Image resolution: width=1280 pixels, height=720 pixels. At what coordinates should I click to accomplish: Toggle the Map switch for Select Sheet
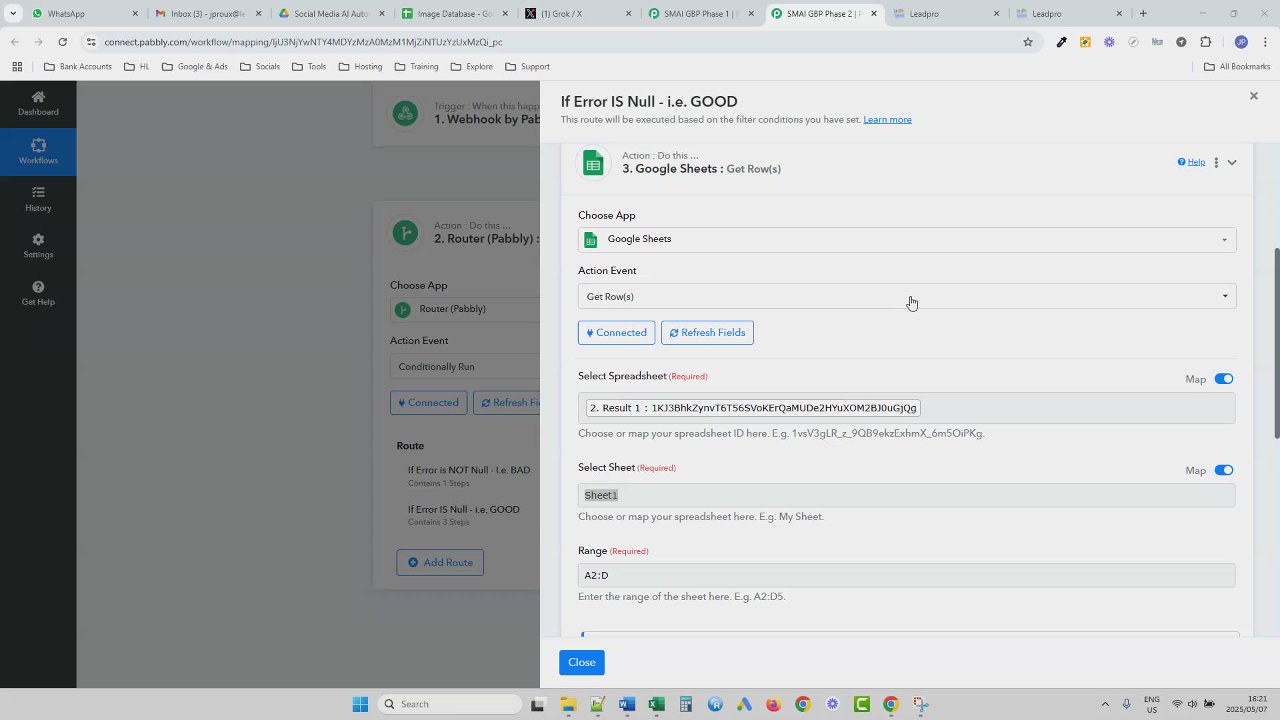click(1224, 470)
